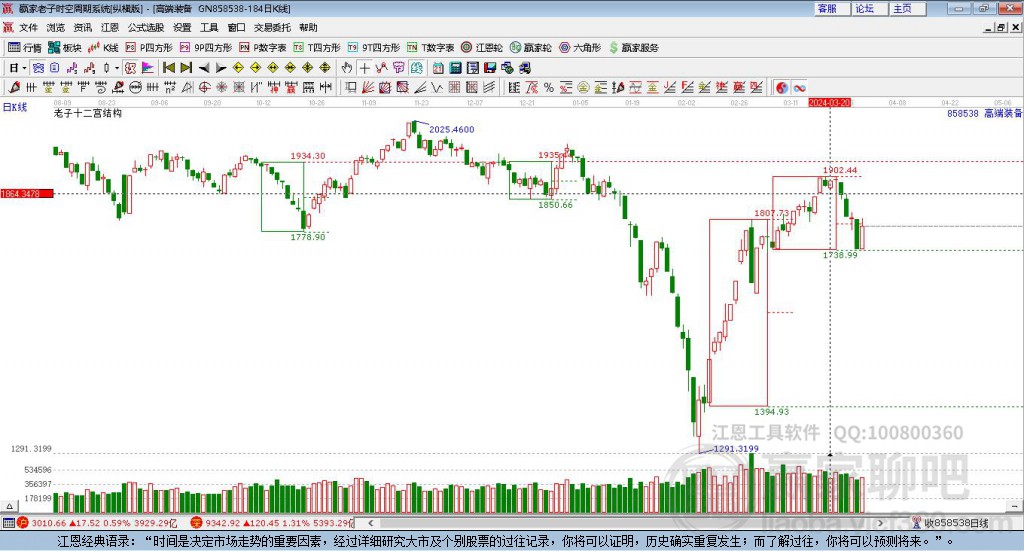
Task: Open the T四方形 tool
Action: tap(317, 48)
